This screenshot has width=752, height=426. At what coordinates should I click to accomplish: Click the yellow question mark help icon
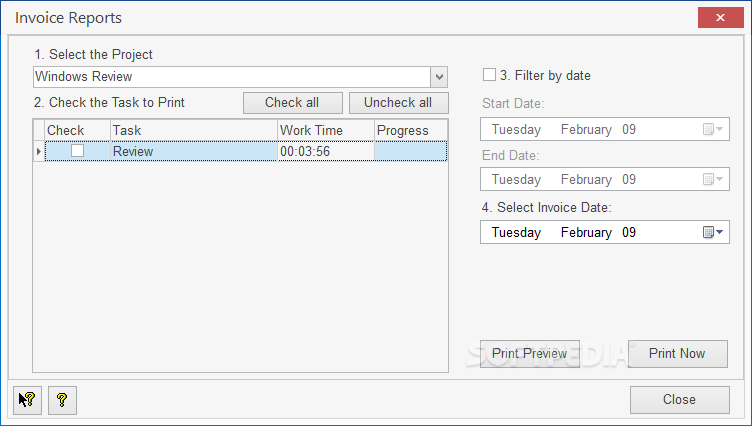(x=62, y=400)
